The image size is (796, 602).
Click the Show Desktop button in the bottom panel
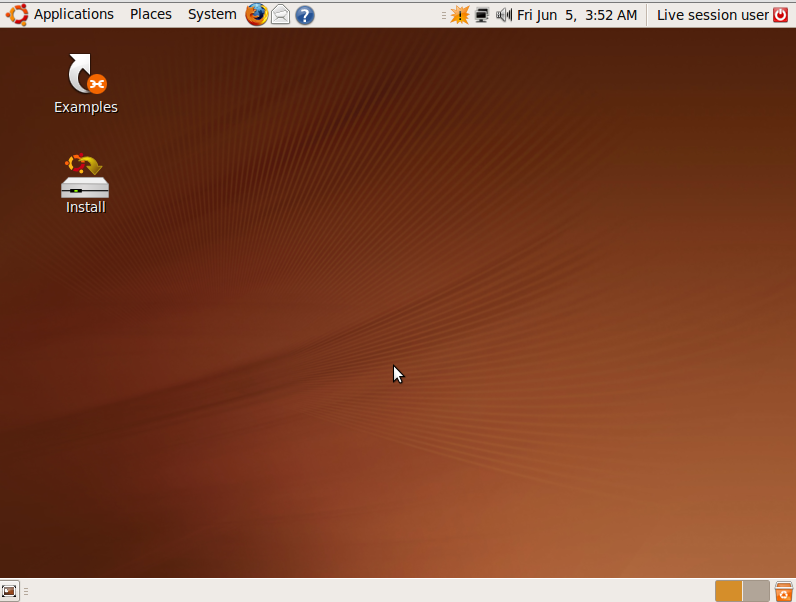(x=9, y=591)
